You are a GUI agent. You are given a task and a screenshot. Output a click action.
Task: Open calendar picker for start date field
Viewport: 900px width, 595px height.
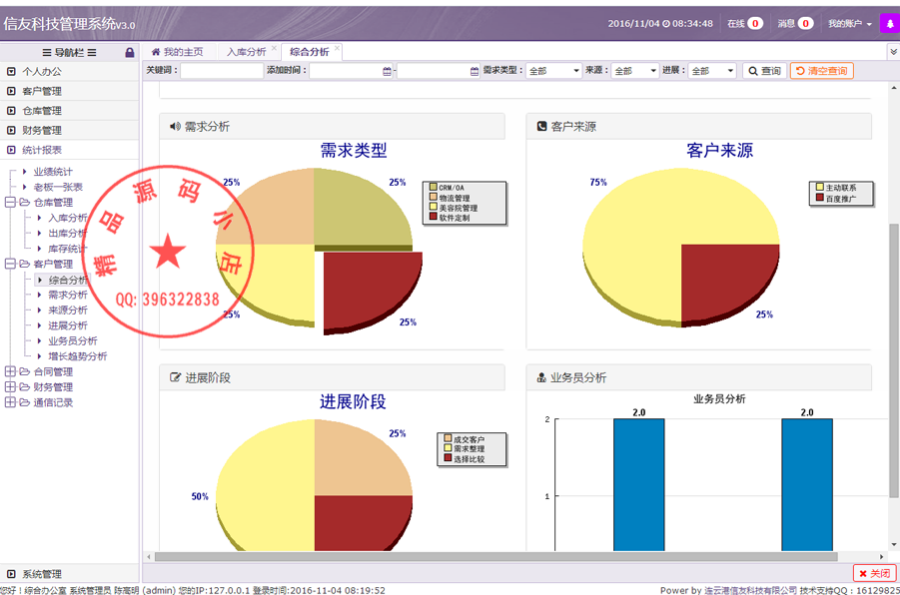[387, 71]
